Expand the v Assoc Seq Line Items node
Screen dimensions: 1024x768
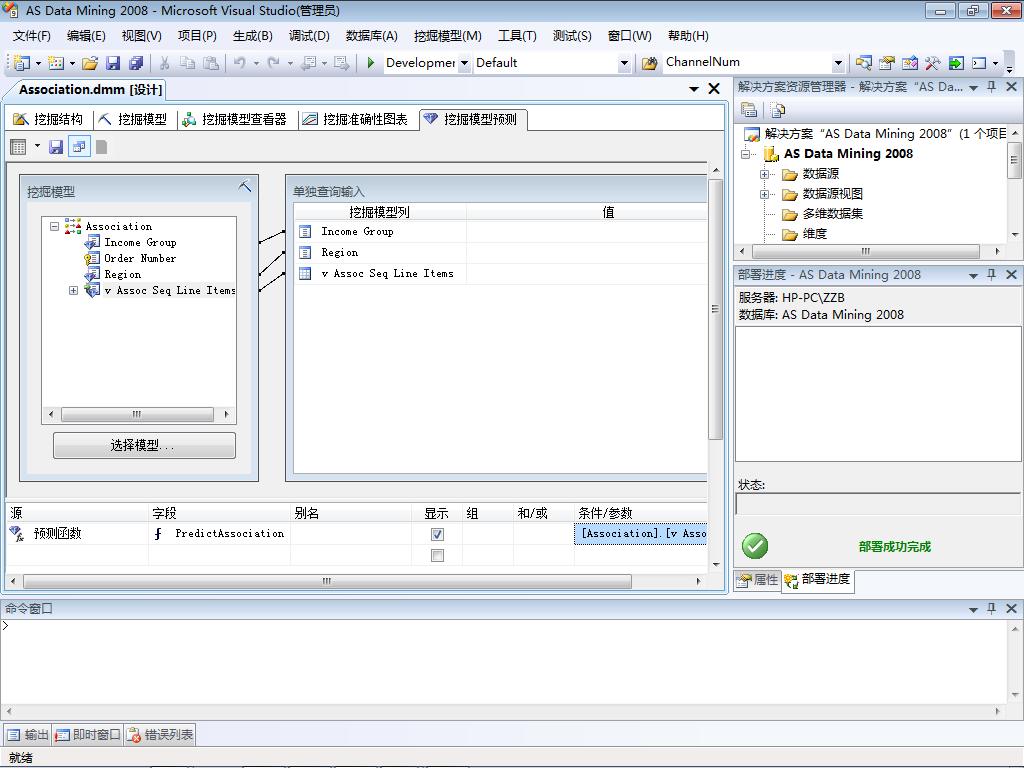click(73, 291)
